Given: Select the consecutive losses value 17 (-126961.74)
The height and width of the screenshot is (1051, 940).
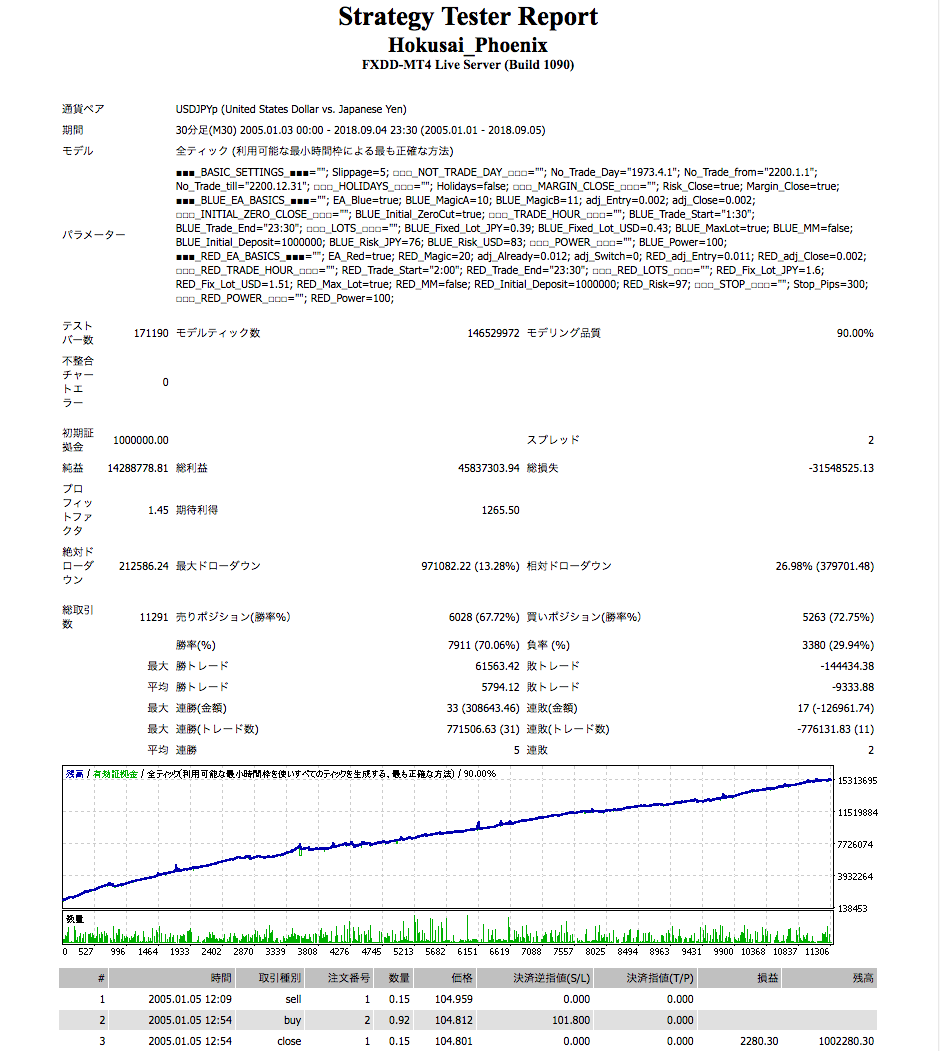Looking at the screenshot, I should [x=835, y=708].
